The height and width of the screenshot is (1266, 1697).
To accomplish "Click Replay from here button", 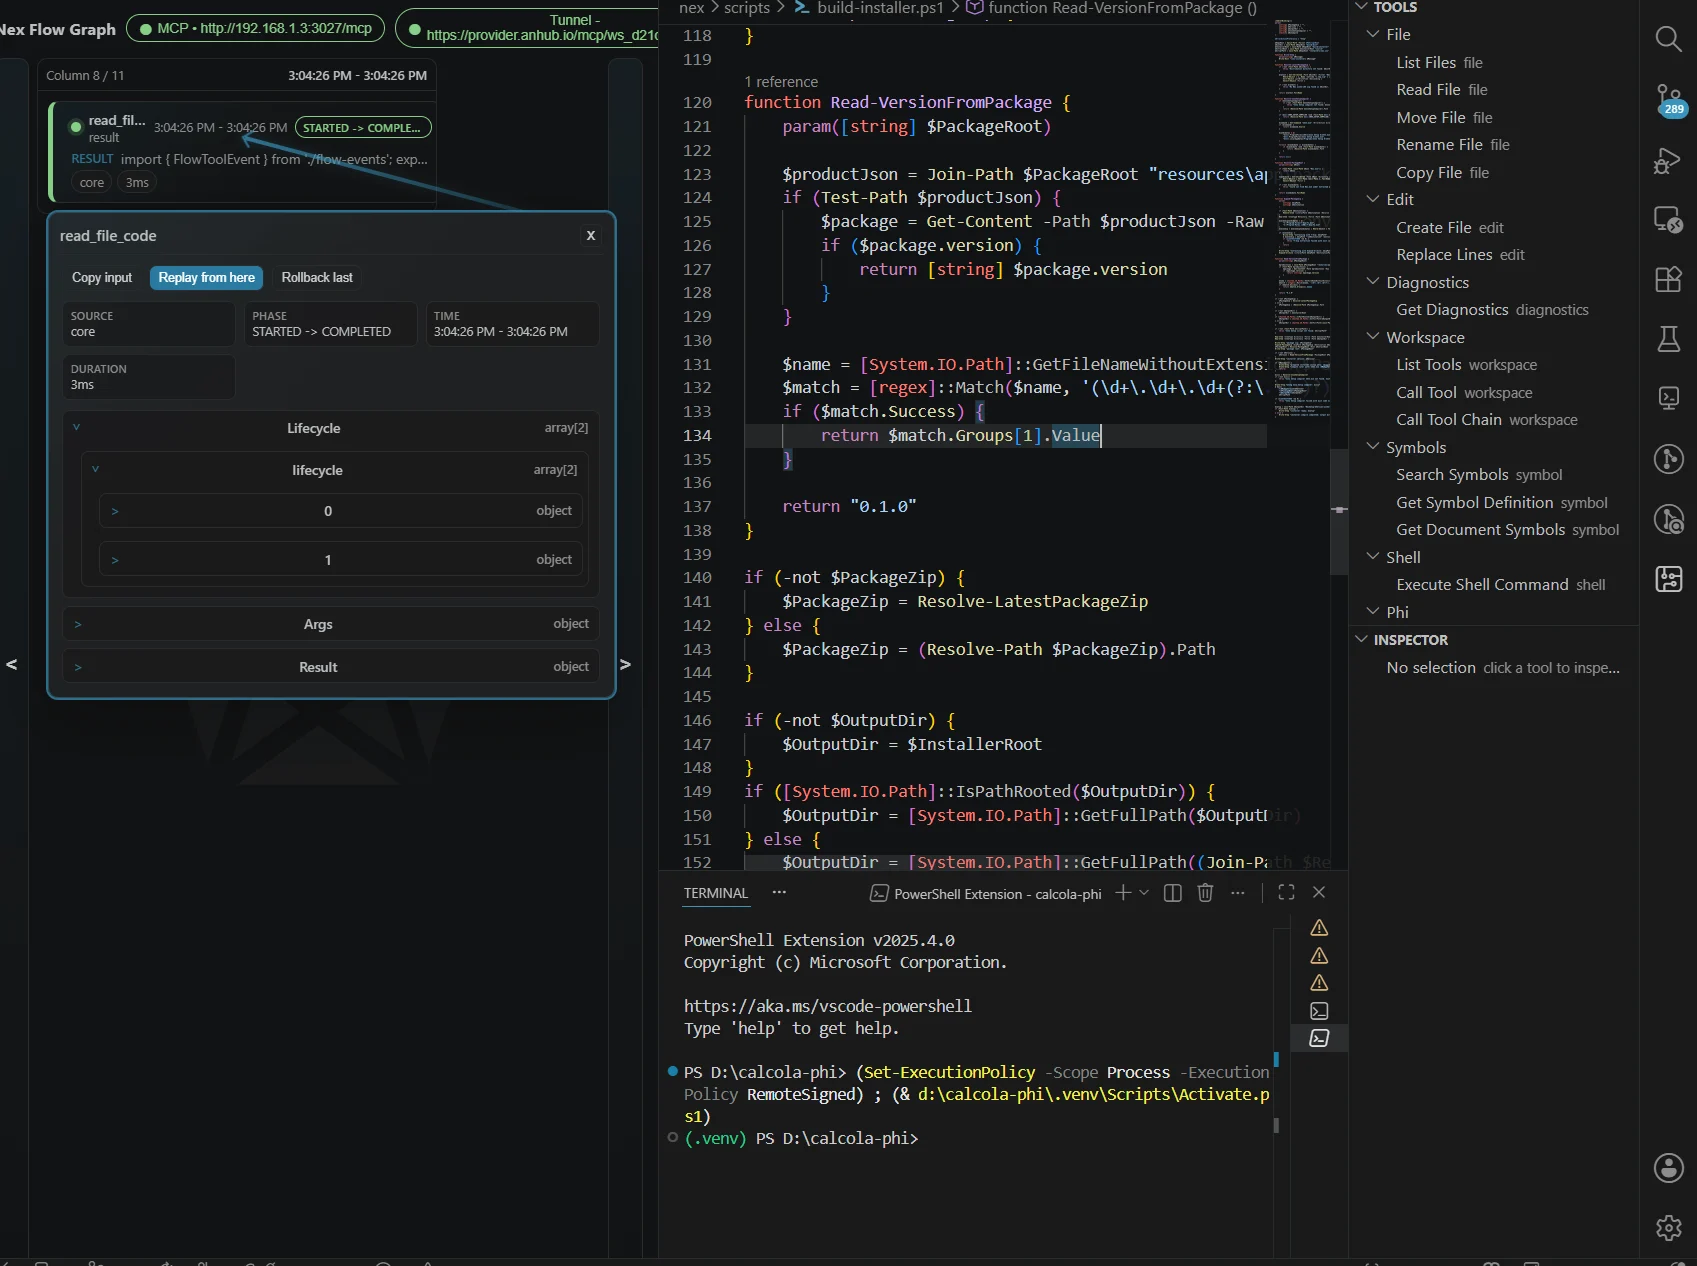I will click(206, 278).
